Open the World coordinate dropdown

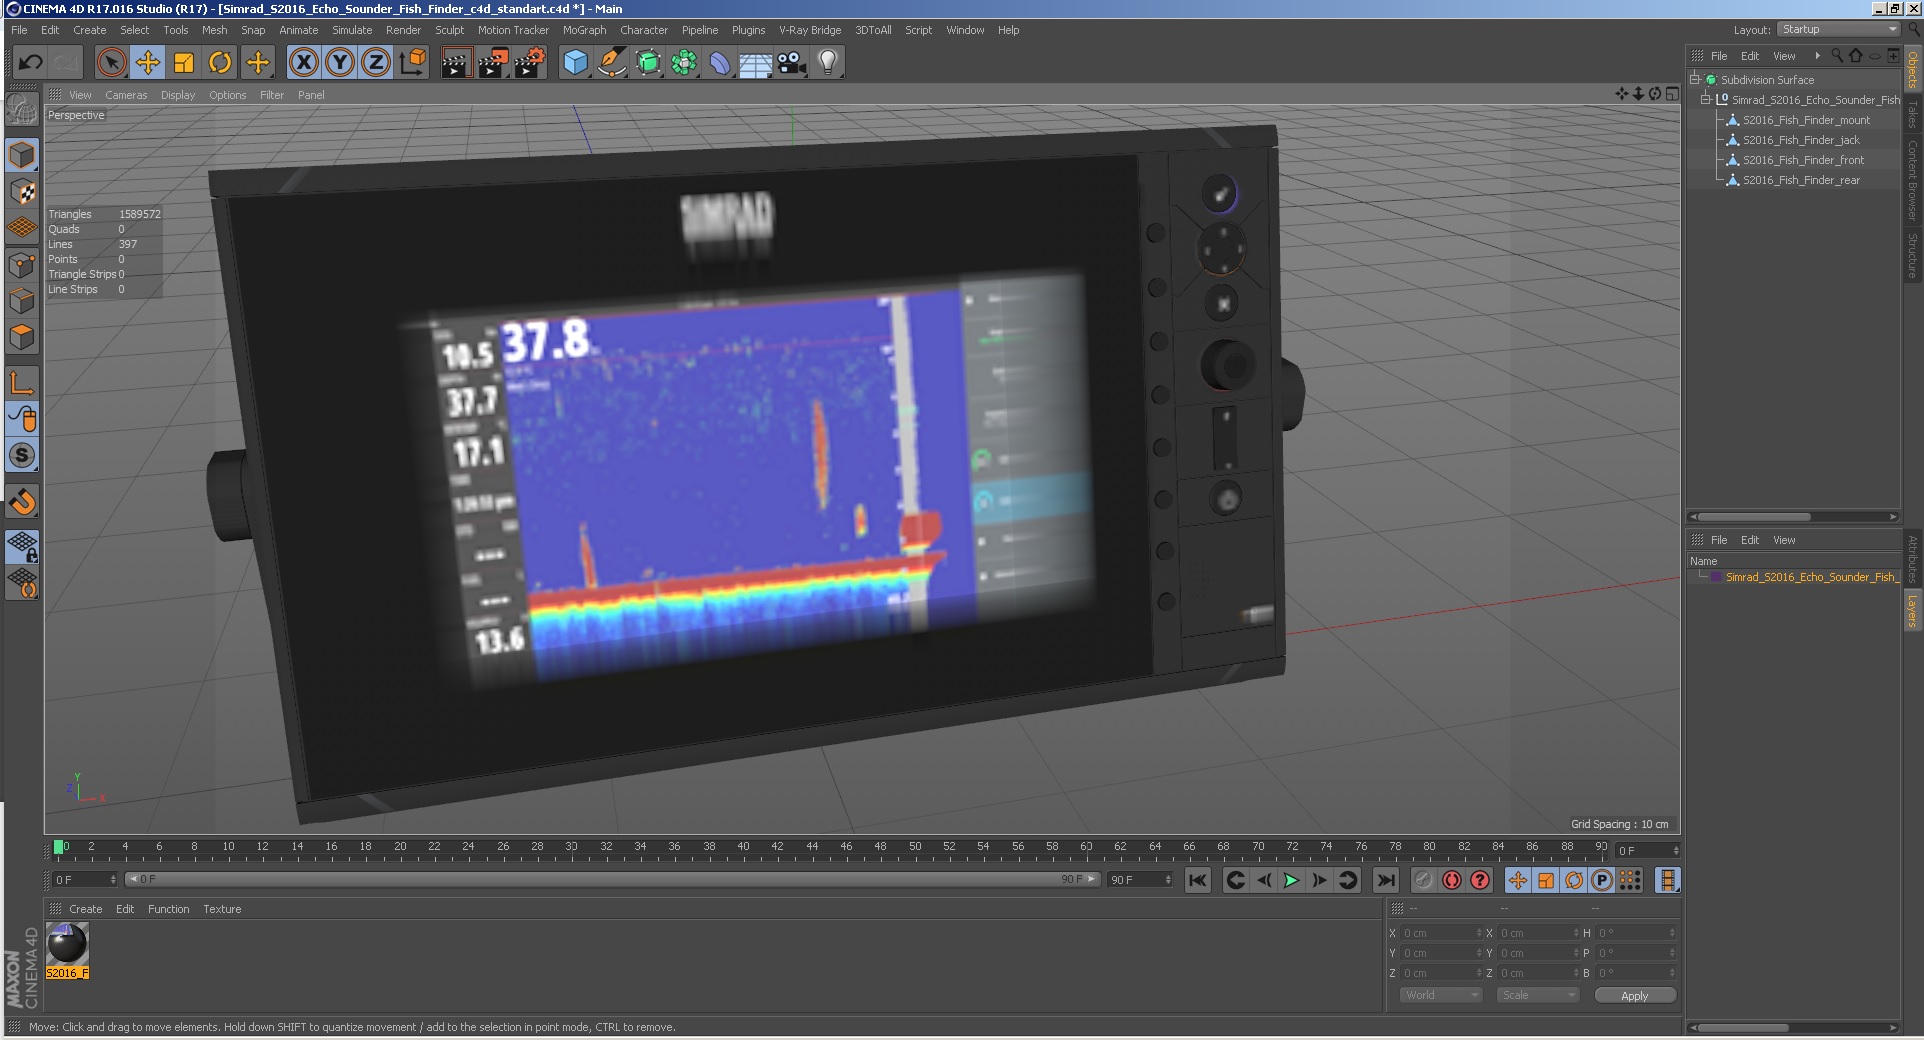(1440, 995)
